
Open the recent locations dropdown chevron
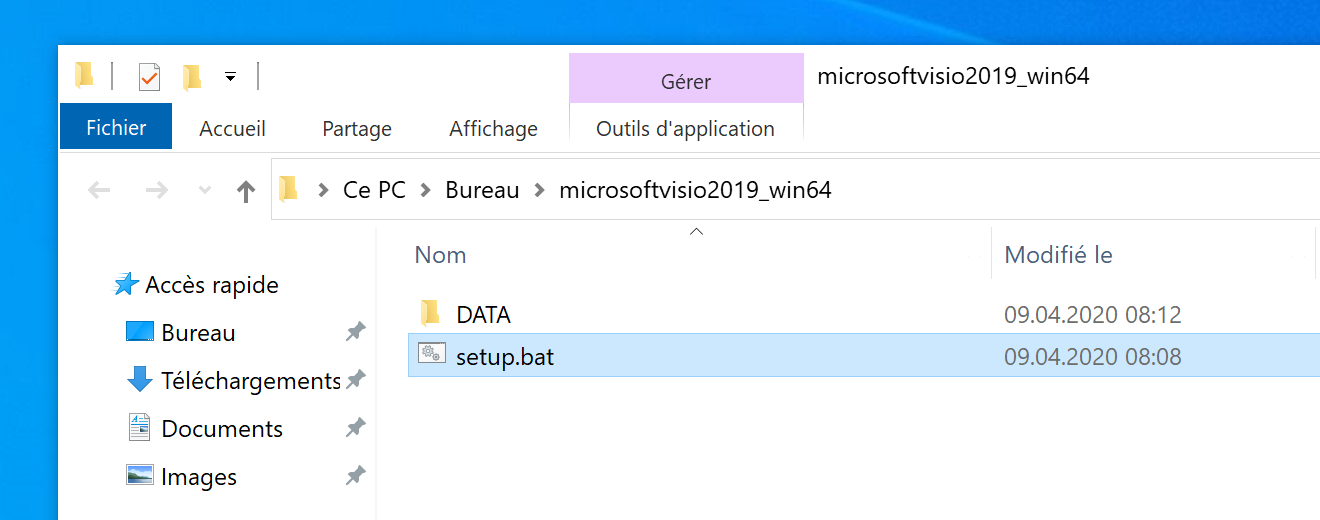point(205,190)
